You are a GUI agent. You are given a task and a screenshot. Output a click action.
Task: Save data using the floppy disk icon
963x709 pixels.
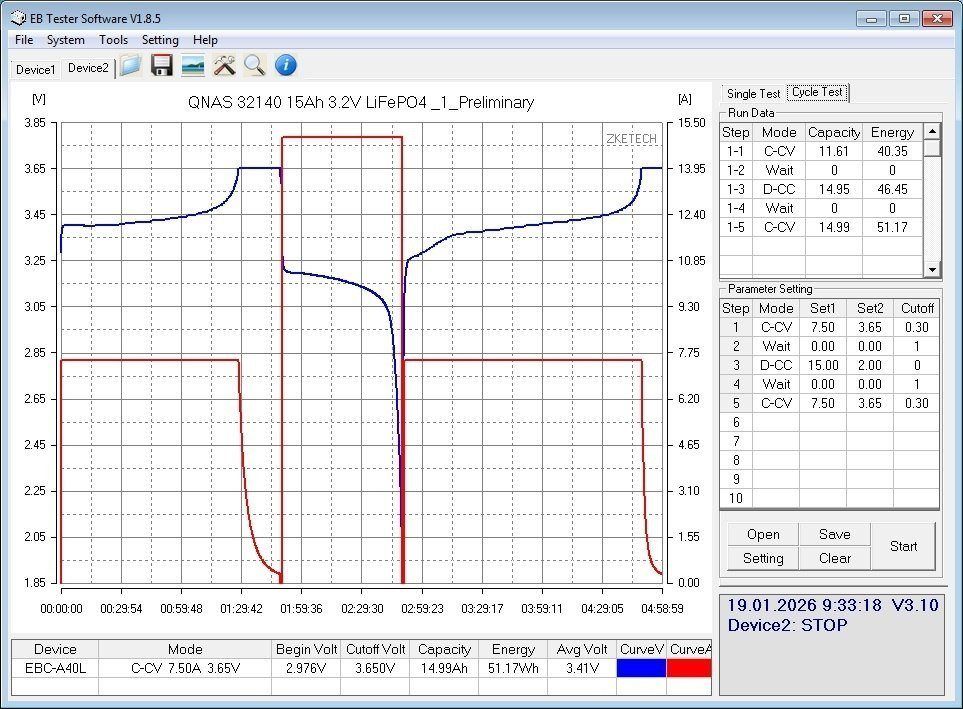162,66
